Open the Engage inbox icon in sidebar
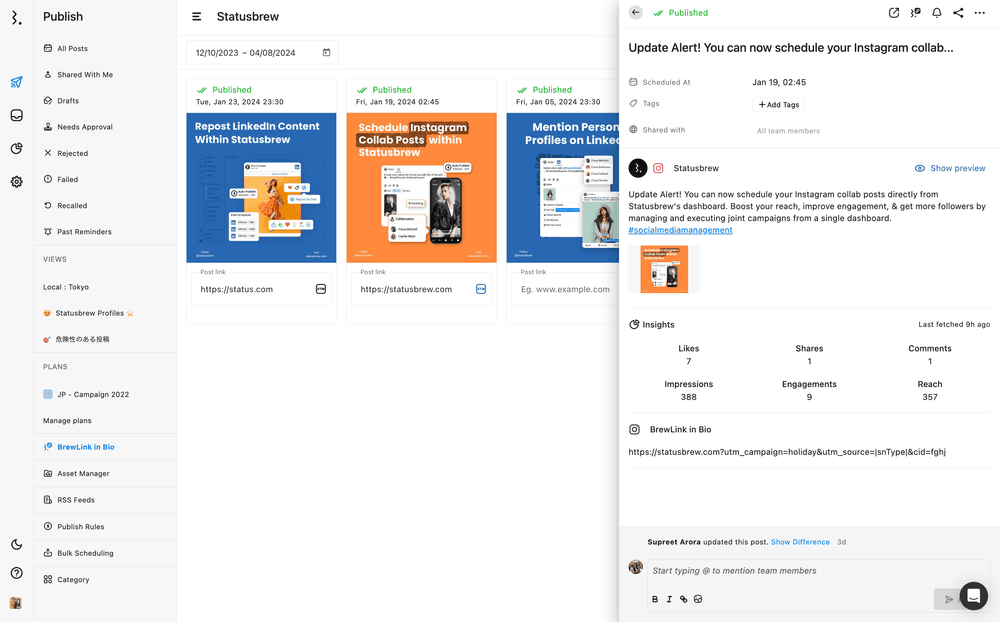1000x622 pixels. tap(16, 115)
